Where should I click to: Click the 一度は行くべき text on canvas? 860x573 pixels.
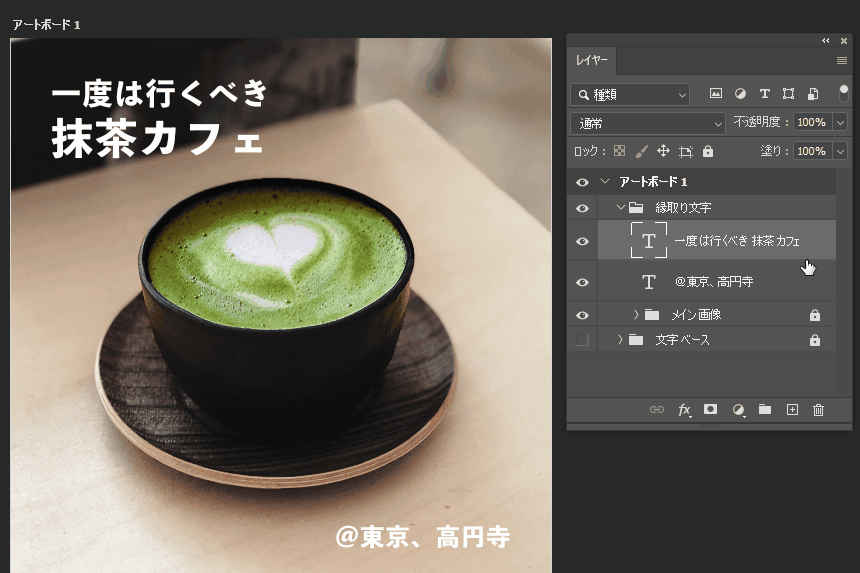pyautogui.click(x=160, y=93)
